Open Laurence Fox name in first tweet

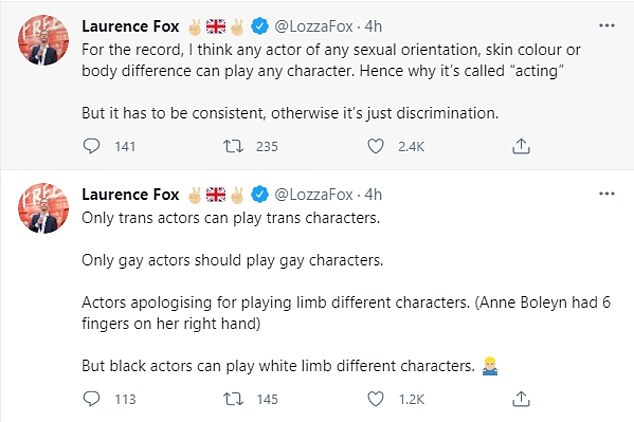click(130, 24)
